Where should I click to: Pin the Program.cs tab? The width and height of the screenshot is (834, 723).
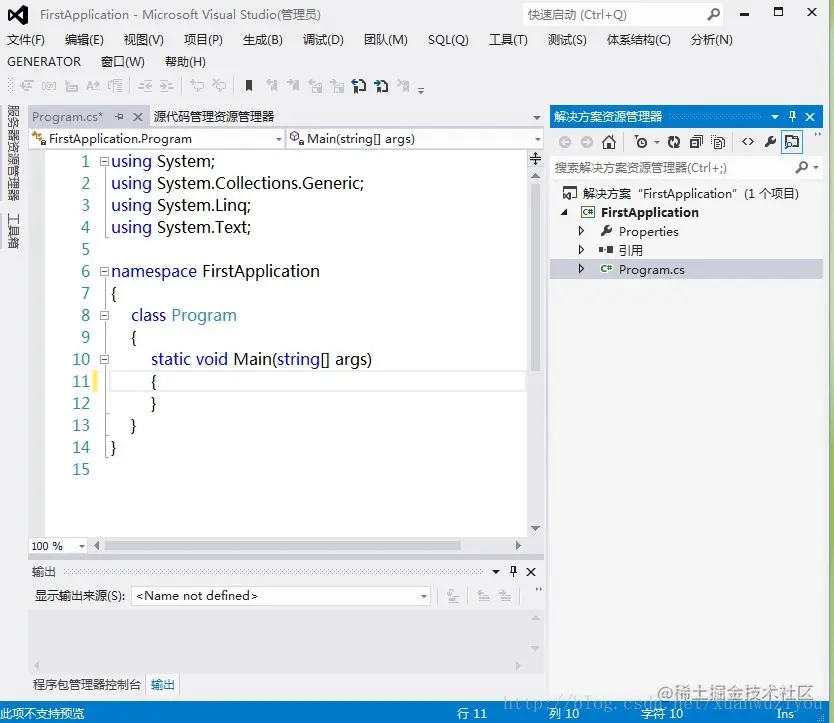[x=119, y=117]
